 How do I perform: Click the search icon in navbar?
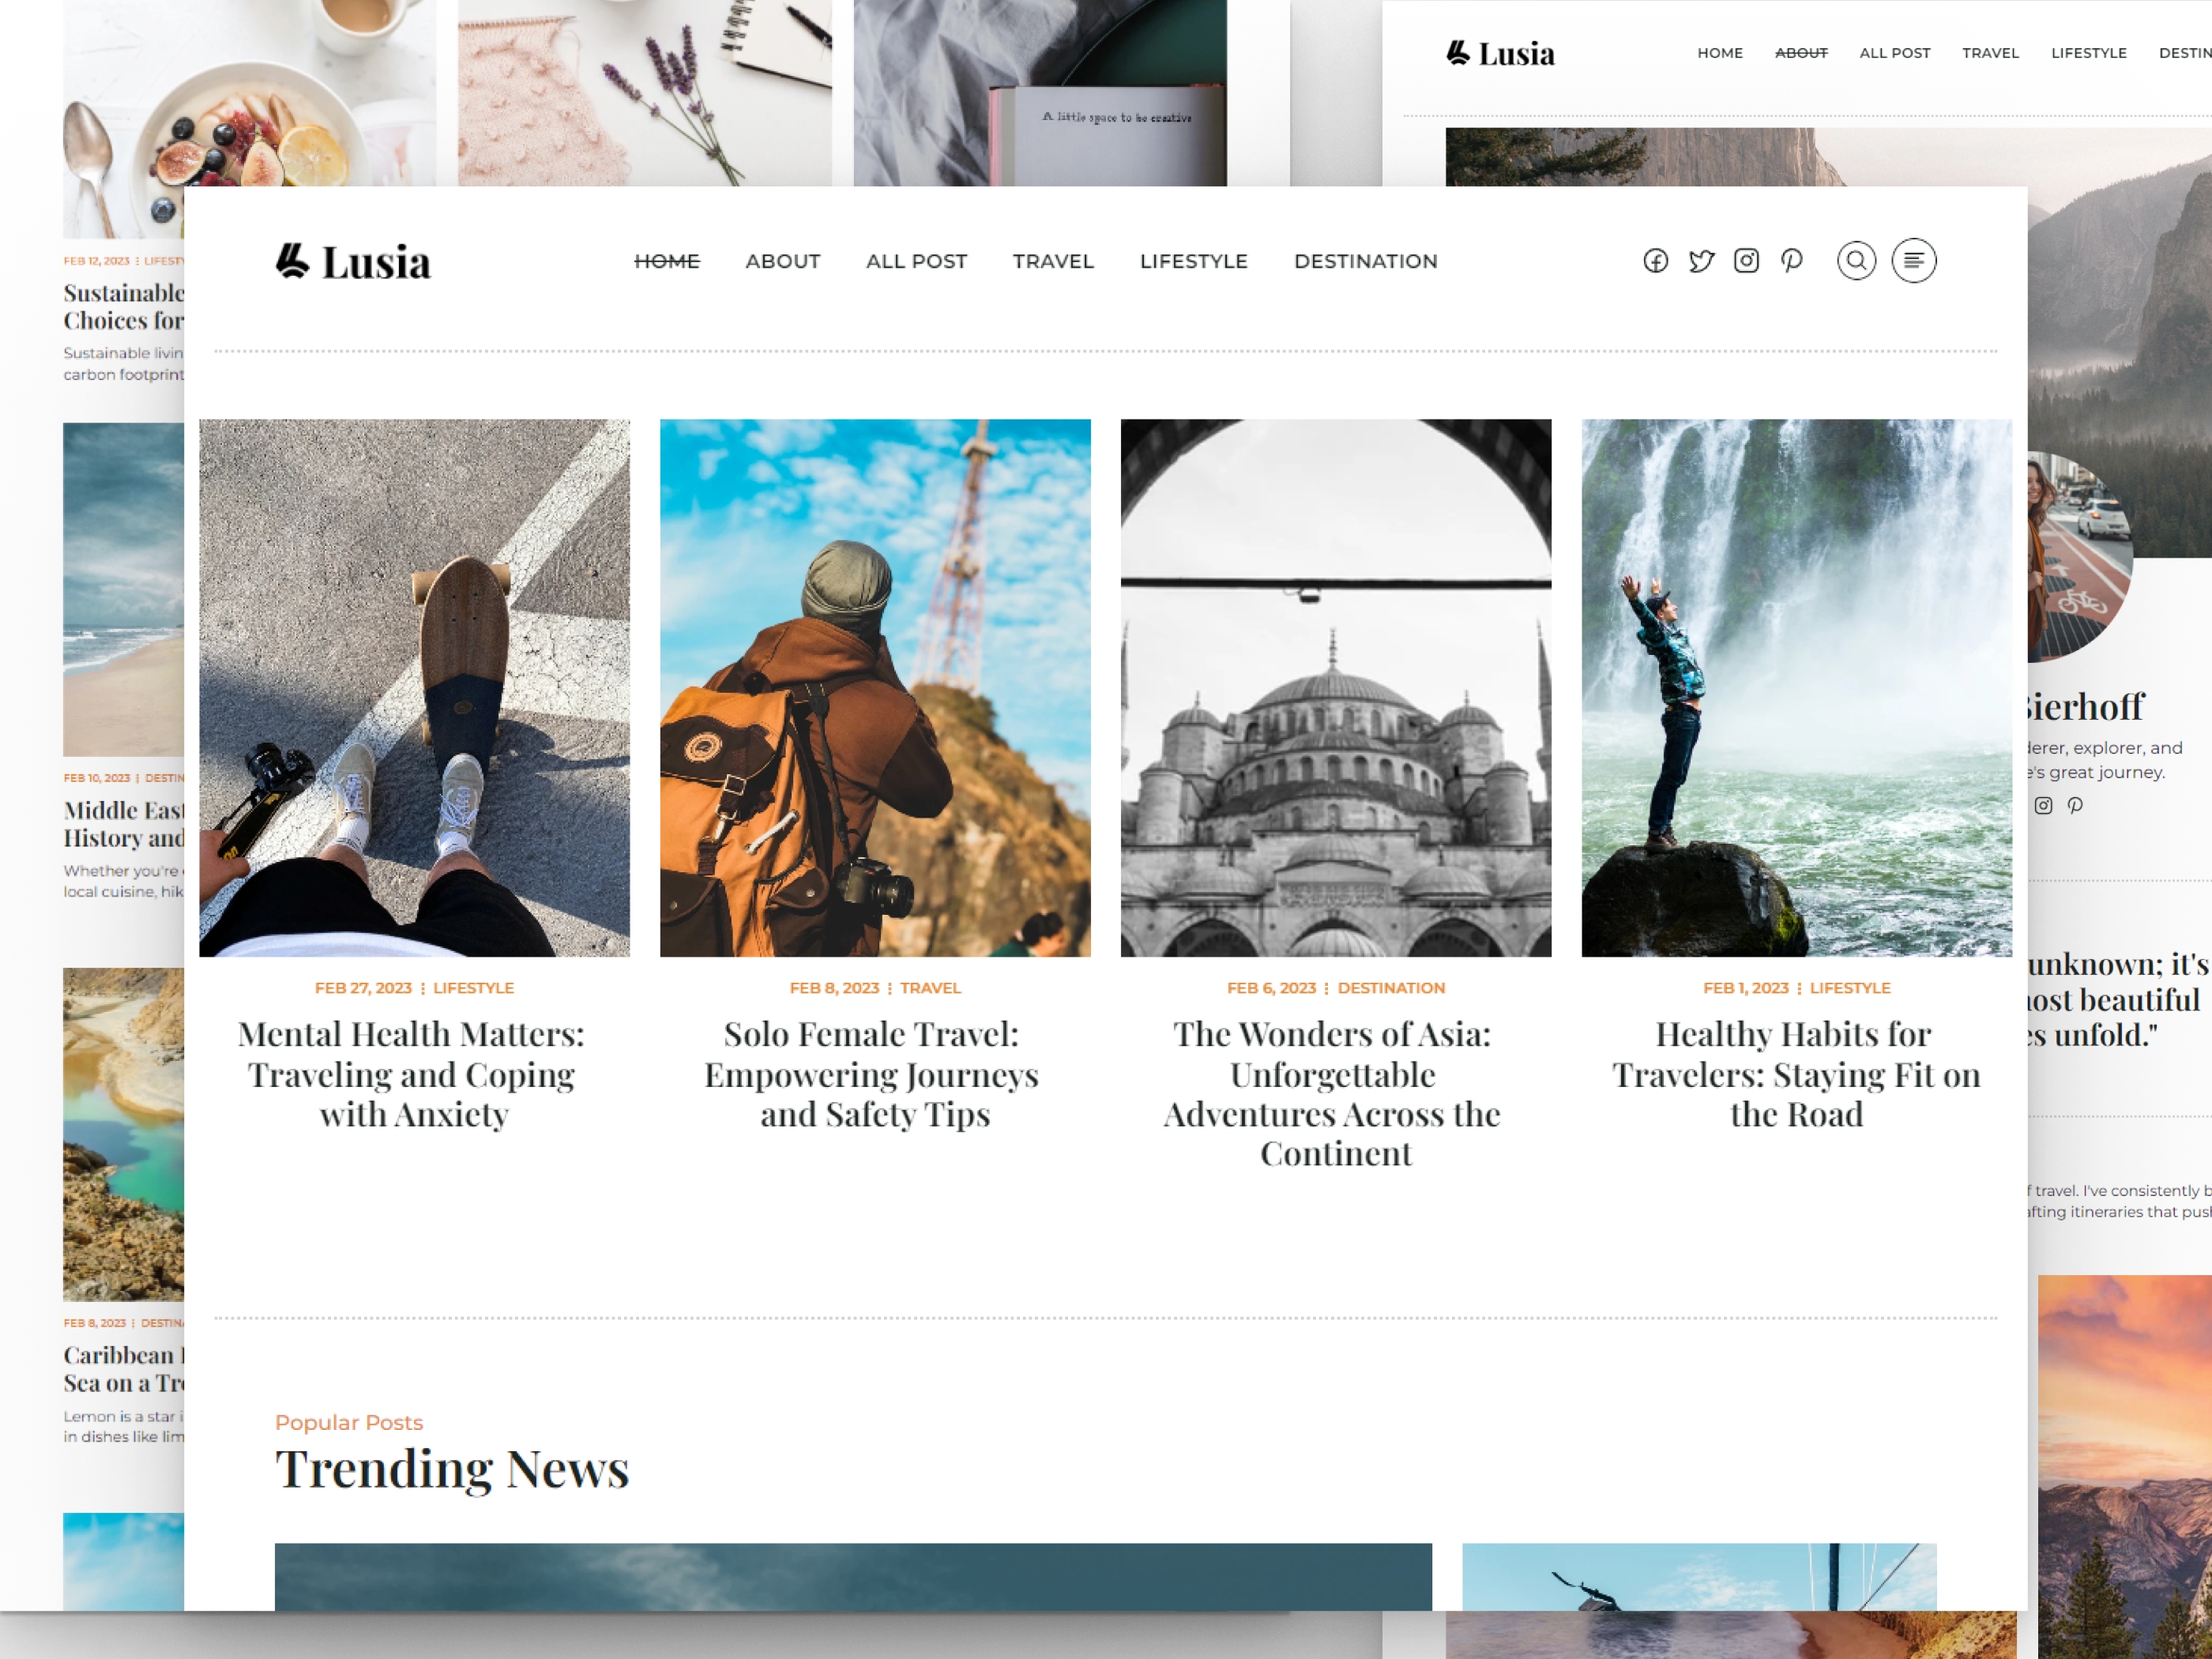1856,261
